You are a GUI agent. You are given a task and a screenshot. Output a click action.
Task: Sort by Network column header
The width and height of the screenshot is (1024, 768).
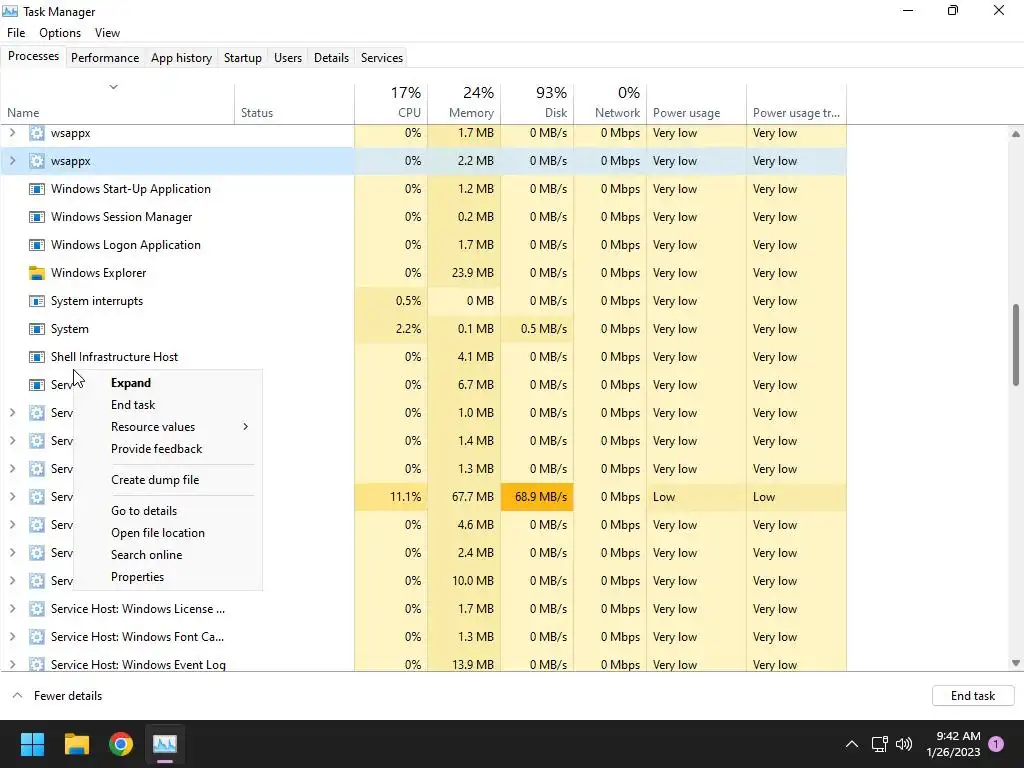click(610, 103)
